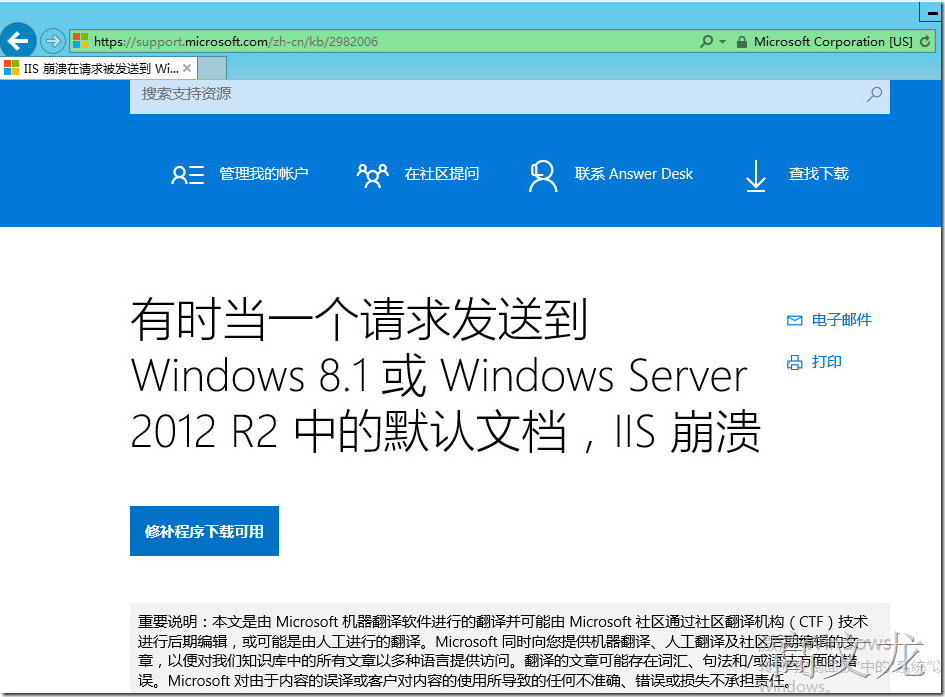Viewport: 945px width, 697px height.
Task: Click the 电子邮件 envelope icon
Action: click(x=794, y=320)
